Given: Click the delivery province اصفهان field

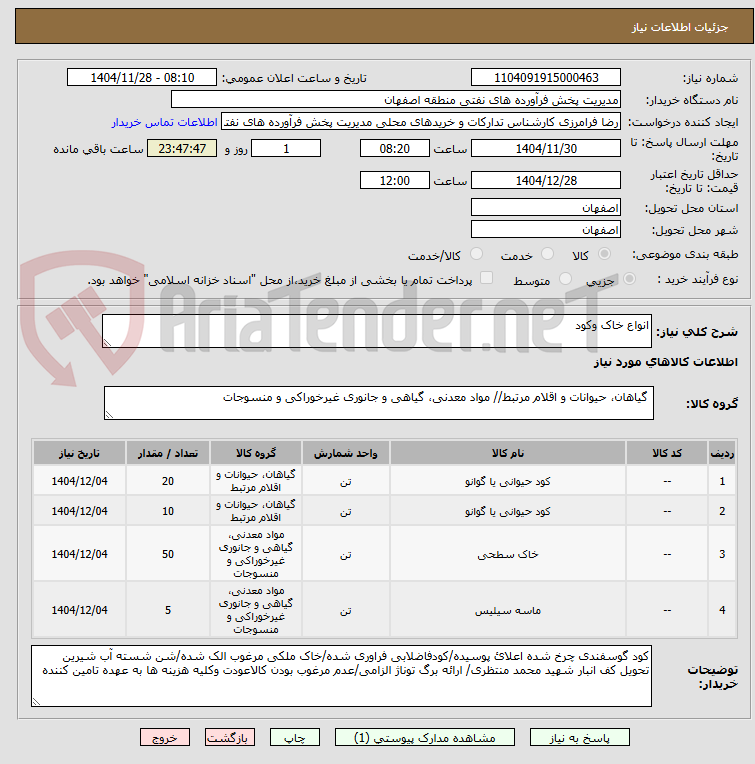Looking at the screenshot, I should click(546, 208).
